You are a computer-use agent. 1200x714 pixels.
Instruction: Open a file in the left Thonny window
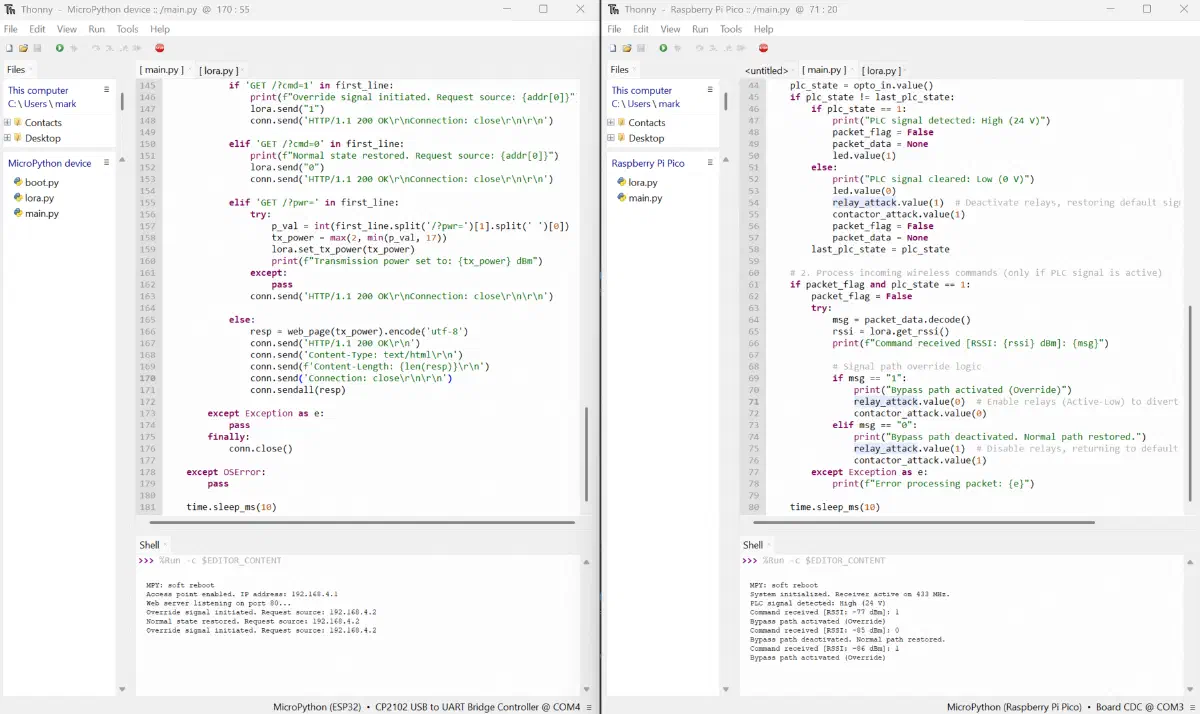pyautogui.click(x=23, y=48)
